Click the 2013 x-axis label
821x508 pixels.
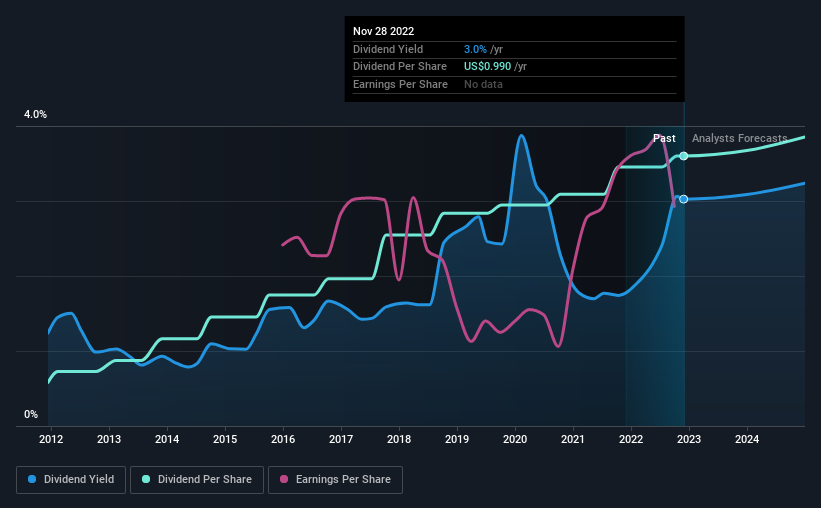coord(109,439)
